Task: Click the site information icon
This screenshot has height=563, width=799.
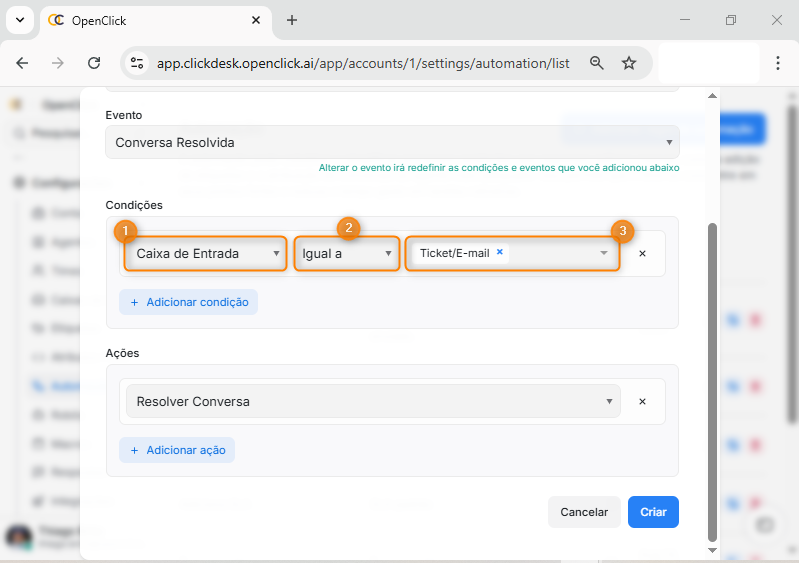Action: point(138,63)
